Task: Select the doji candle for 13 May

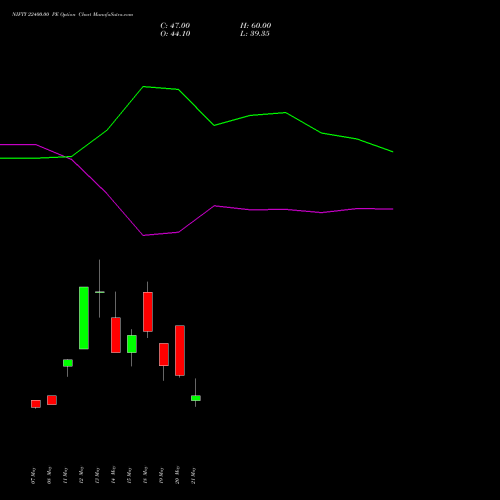Action: [x=100, y=292]
